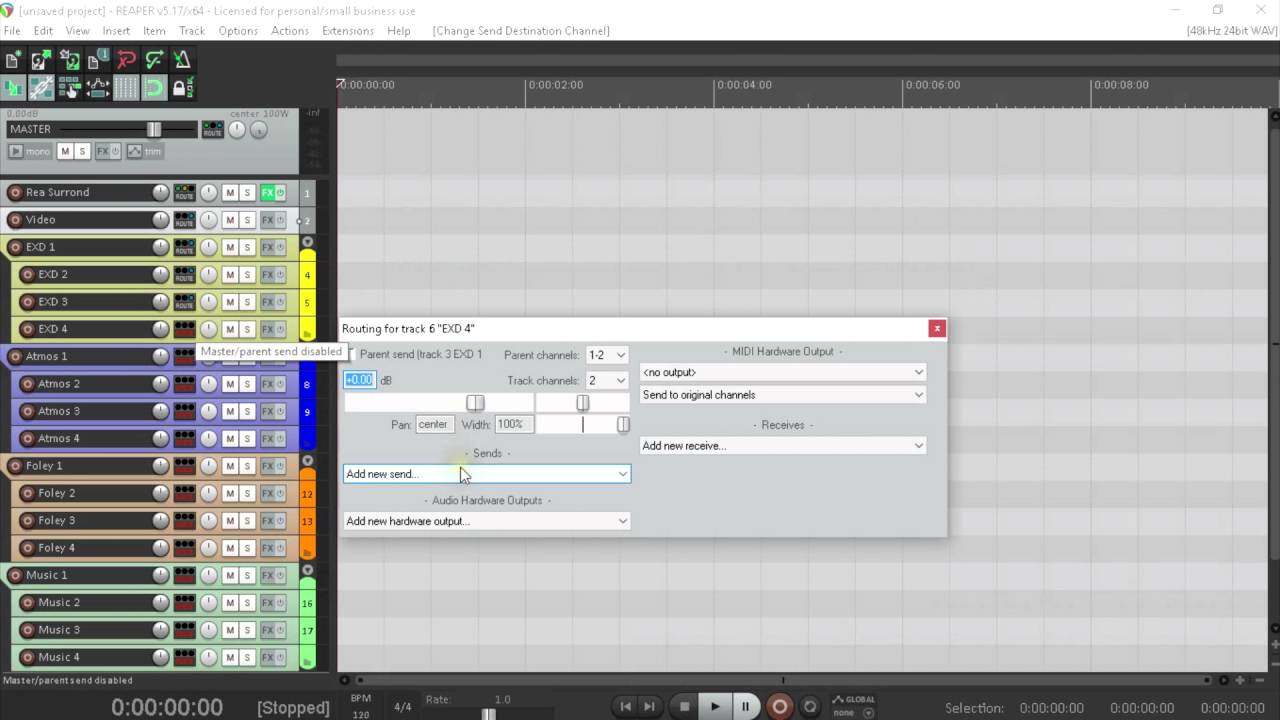Toggle the ripple editing toolbar icon
Viewport: 1280px width, 720px height.
tap(69, 88)
